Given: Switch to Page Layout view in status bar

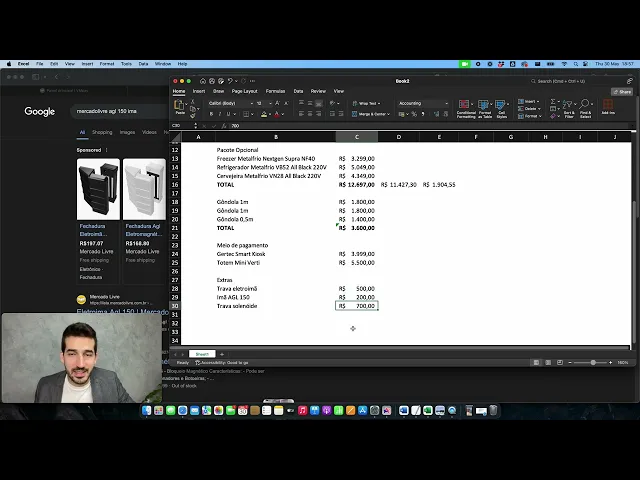Looking at the screenshot, I should (548, 362).
